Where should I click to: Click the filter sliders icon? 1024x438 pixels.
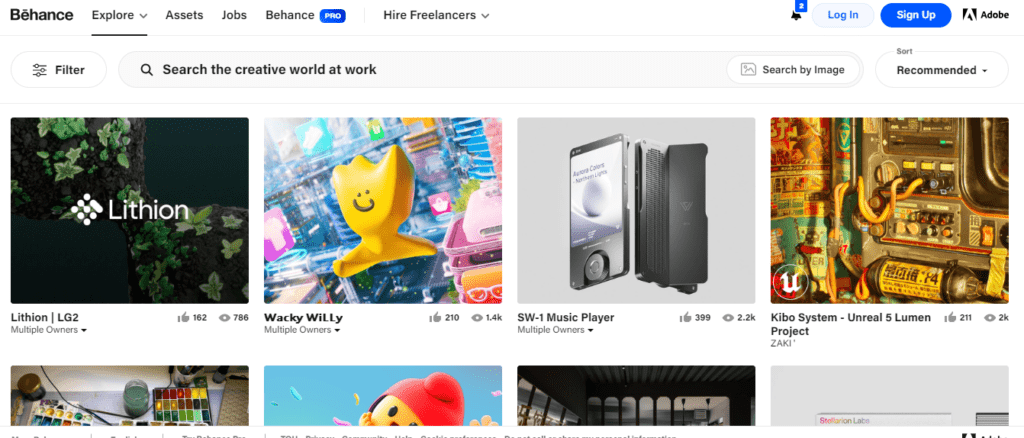click(39, 70)
